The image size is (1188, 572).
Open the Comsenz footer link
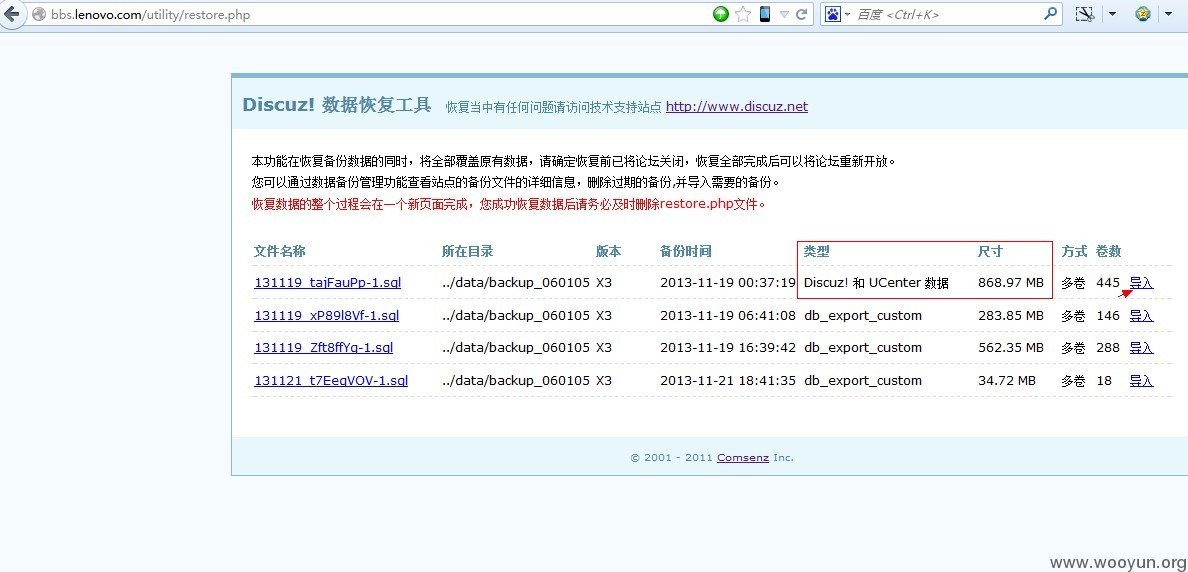point(743,458)
